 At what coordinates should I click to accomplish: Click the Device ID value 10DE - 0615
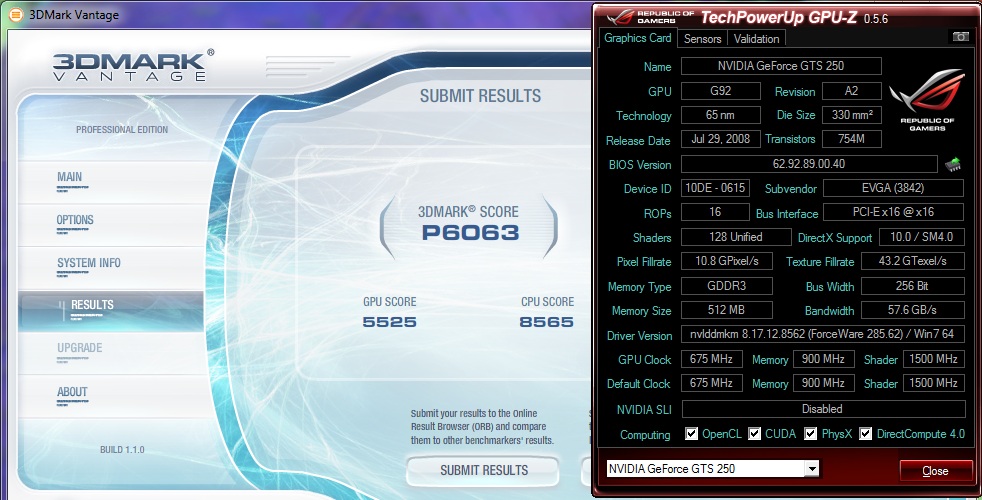point(715,188)
